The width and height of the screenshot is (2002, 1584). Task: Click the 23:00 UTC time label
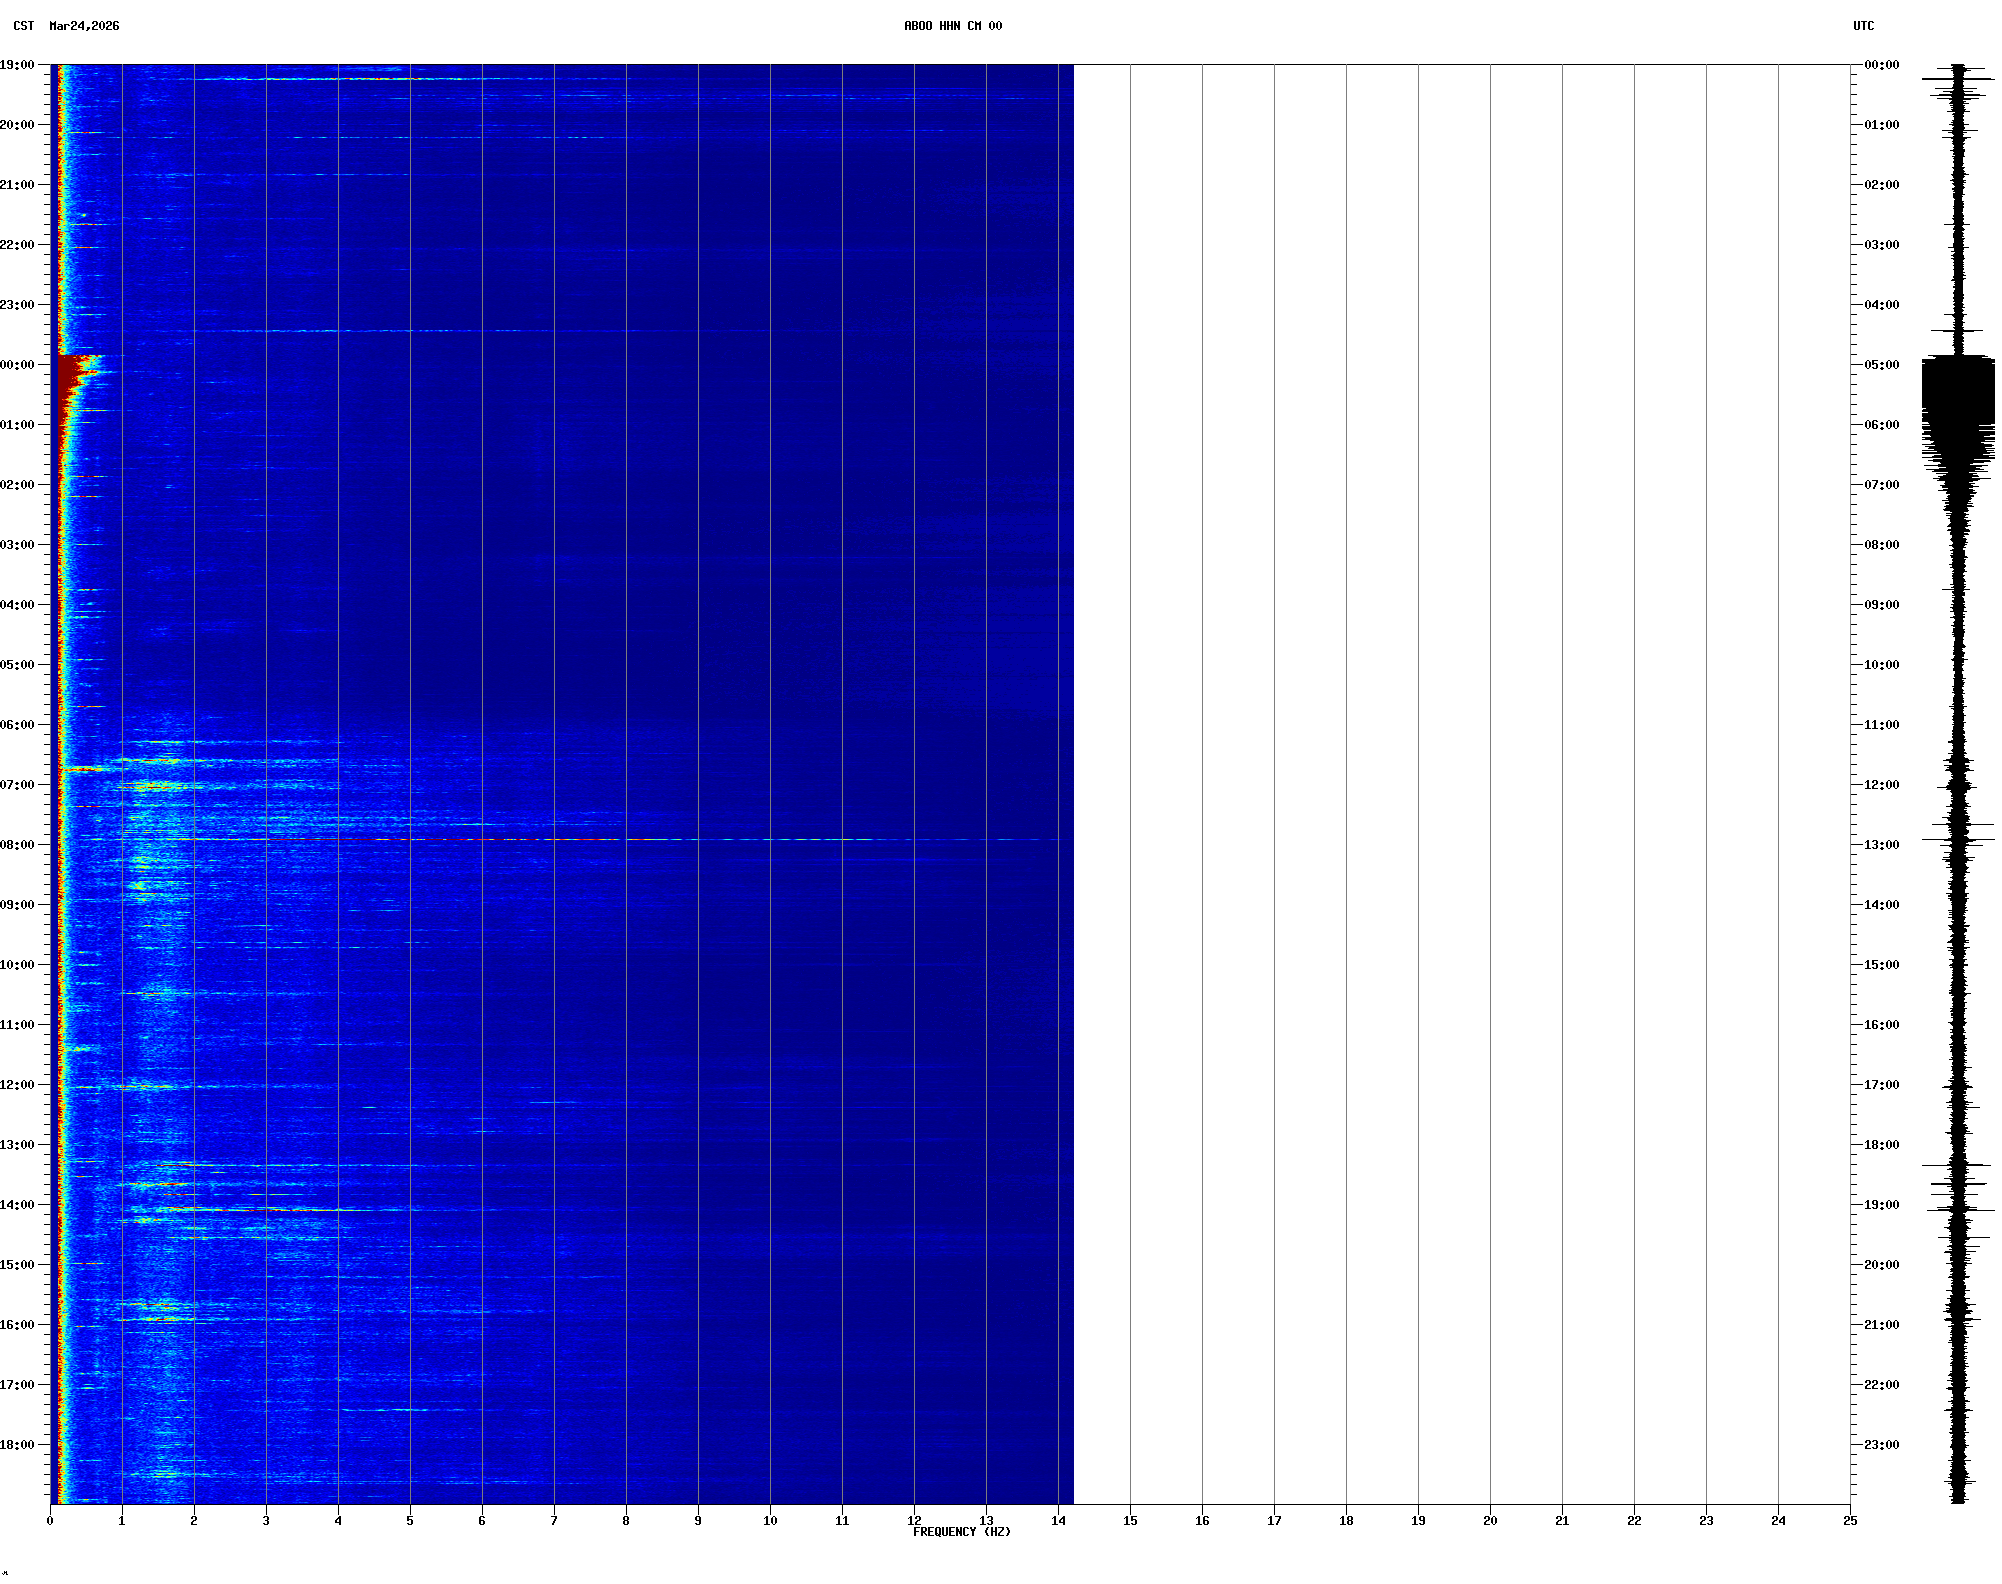pyautogui.click(x=1881, y=1445)
